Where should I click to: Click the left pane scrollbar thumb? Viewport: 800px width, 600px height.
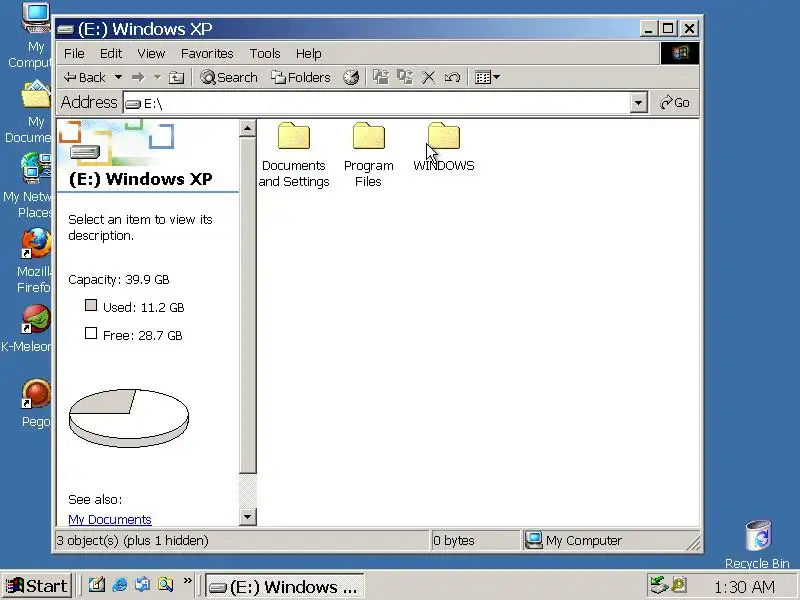click(x=247, y=305)
